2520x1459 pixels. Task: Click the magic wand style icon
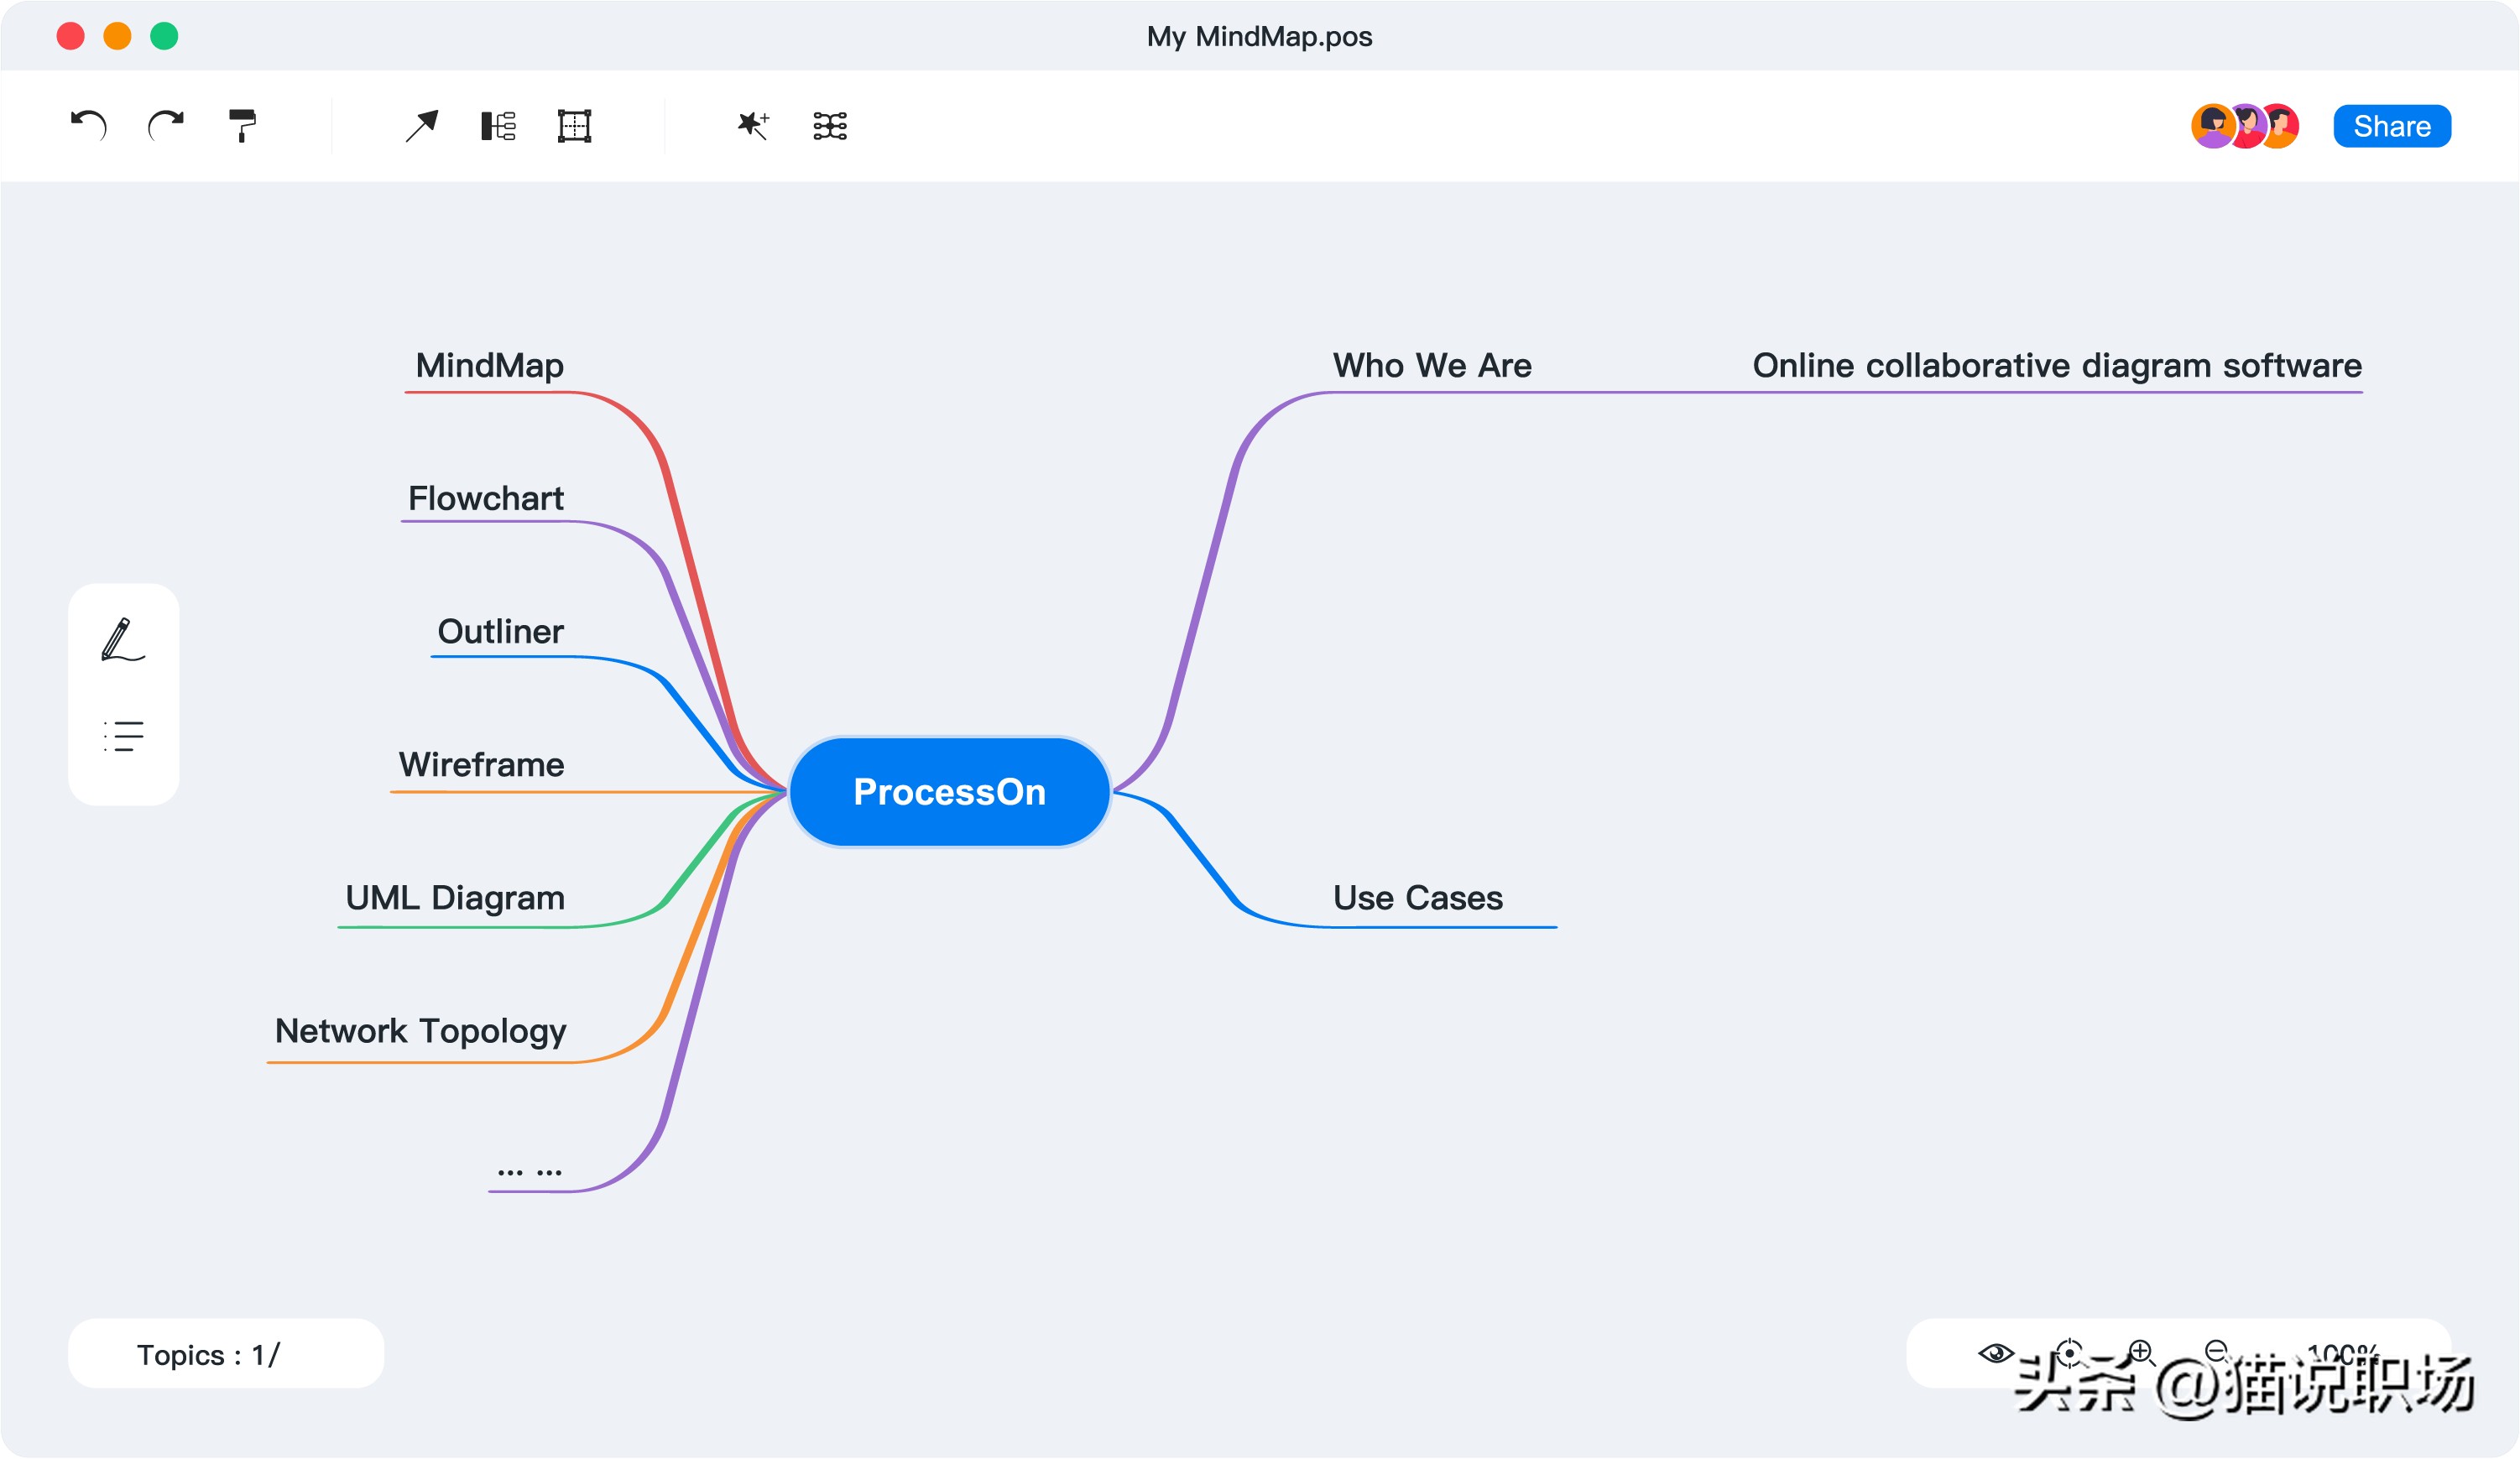752,126
